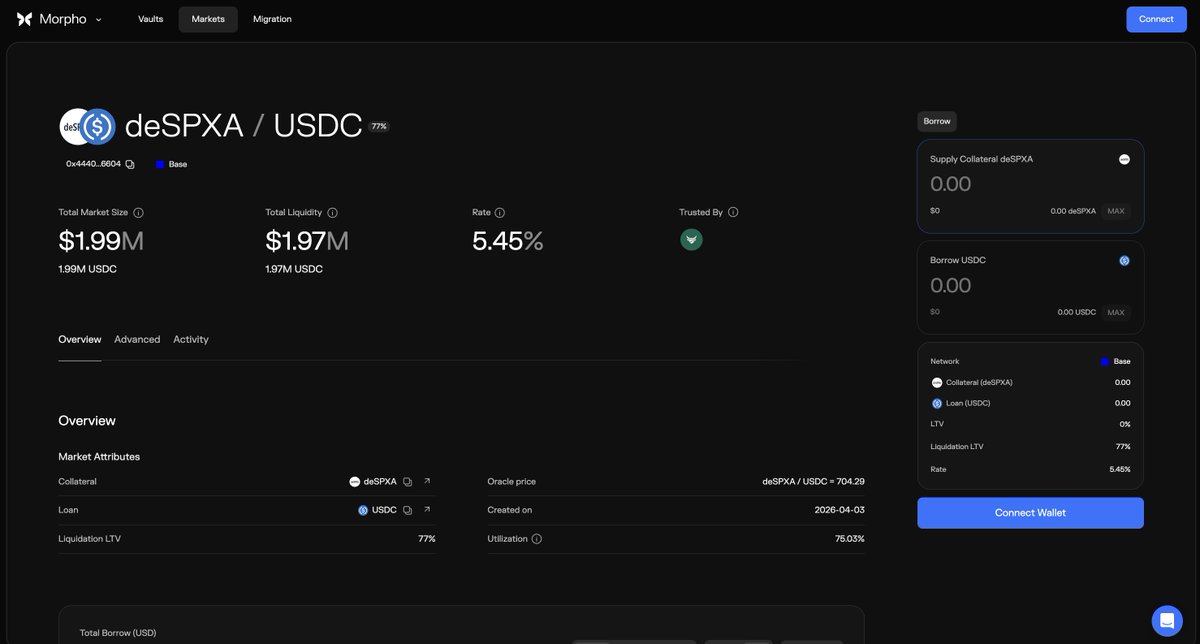Image resolution: width=1200 pixels, height=644 pixels.
Task: Show info icon next to Trusted By
Action: [x=733, y=213]
